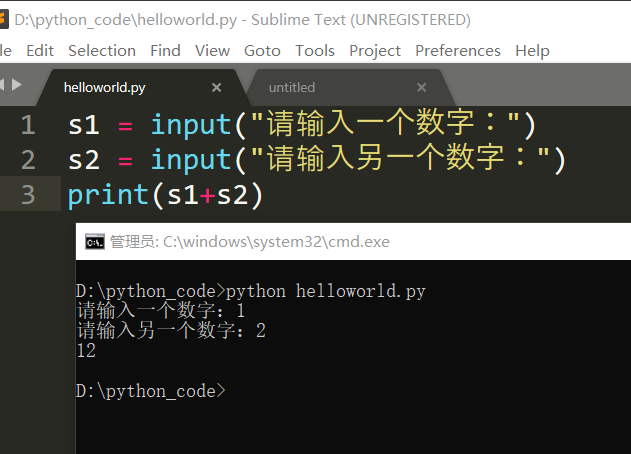Click the cmd.exe window icon
The height and width of the screenshot is (454, 631).
(x=95, y=242)
